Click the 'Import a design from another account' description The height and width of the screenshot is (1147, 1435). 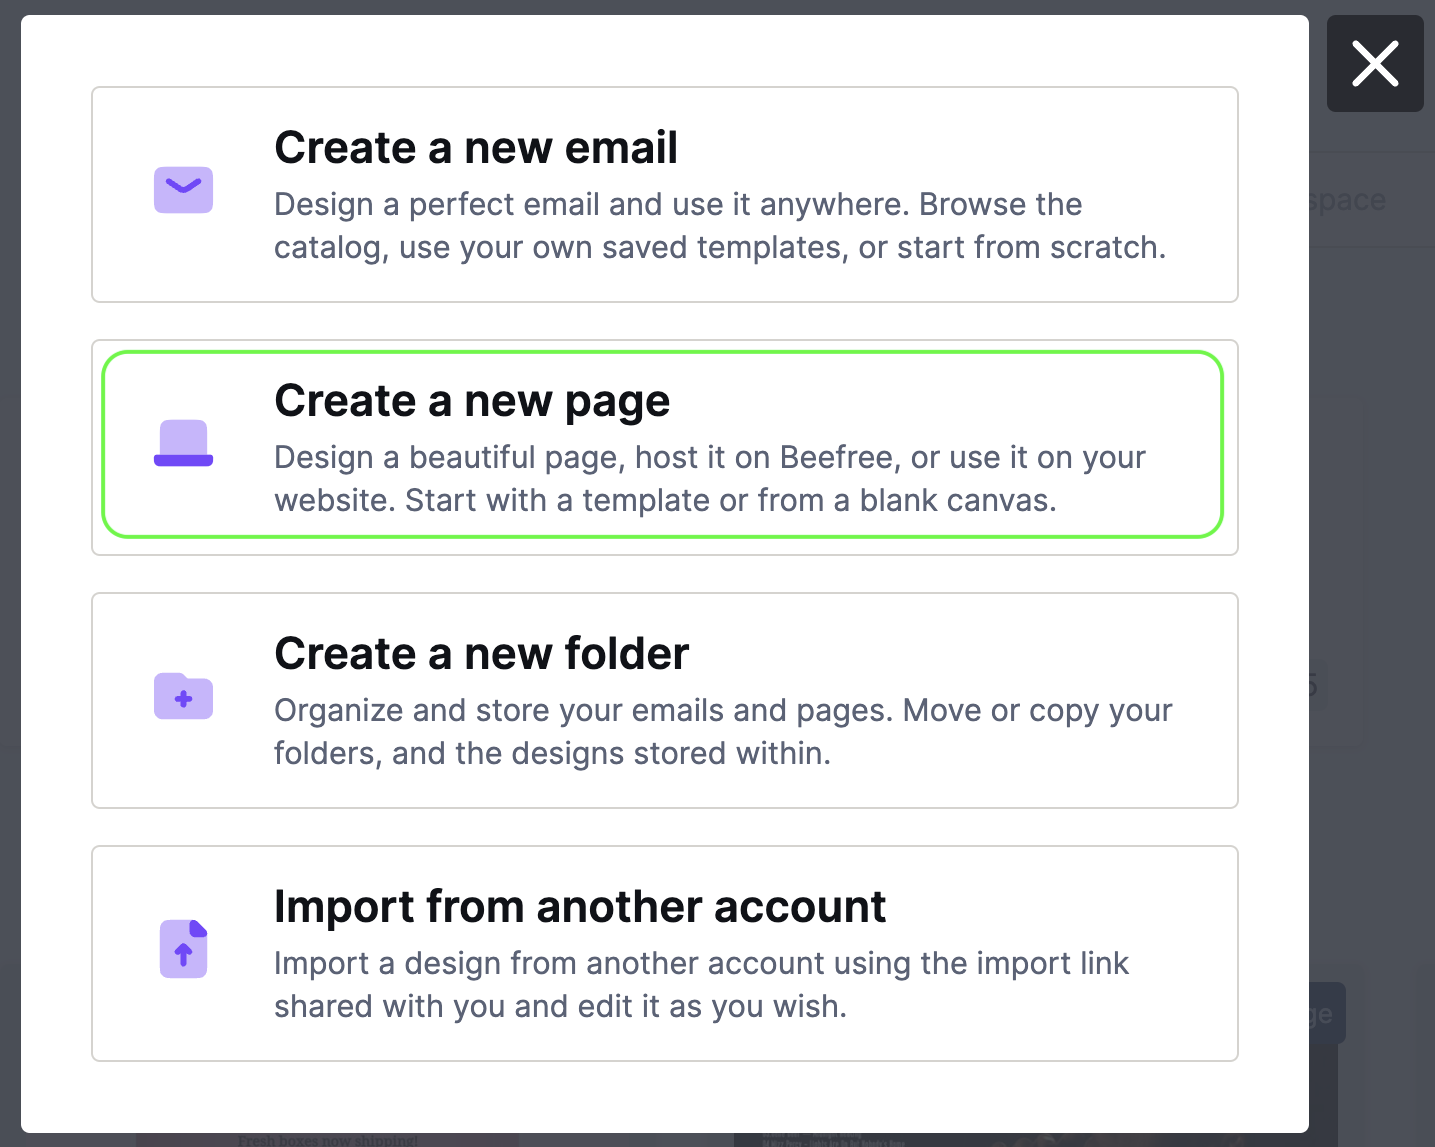(701, 985)
